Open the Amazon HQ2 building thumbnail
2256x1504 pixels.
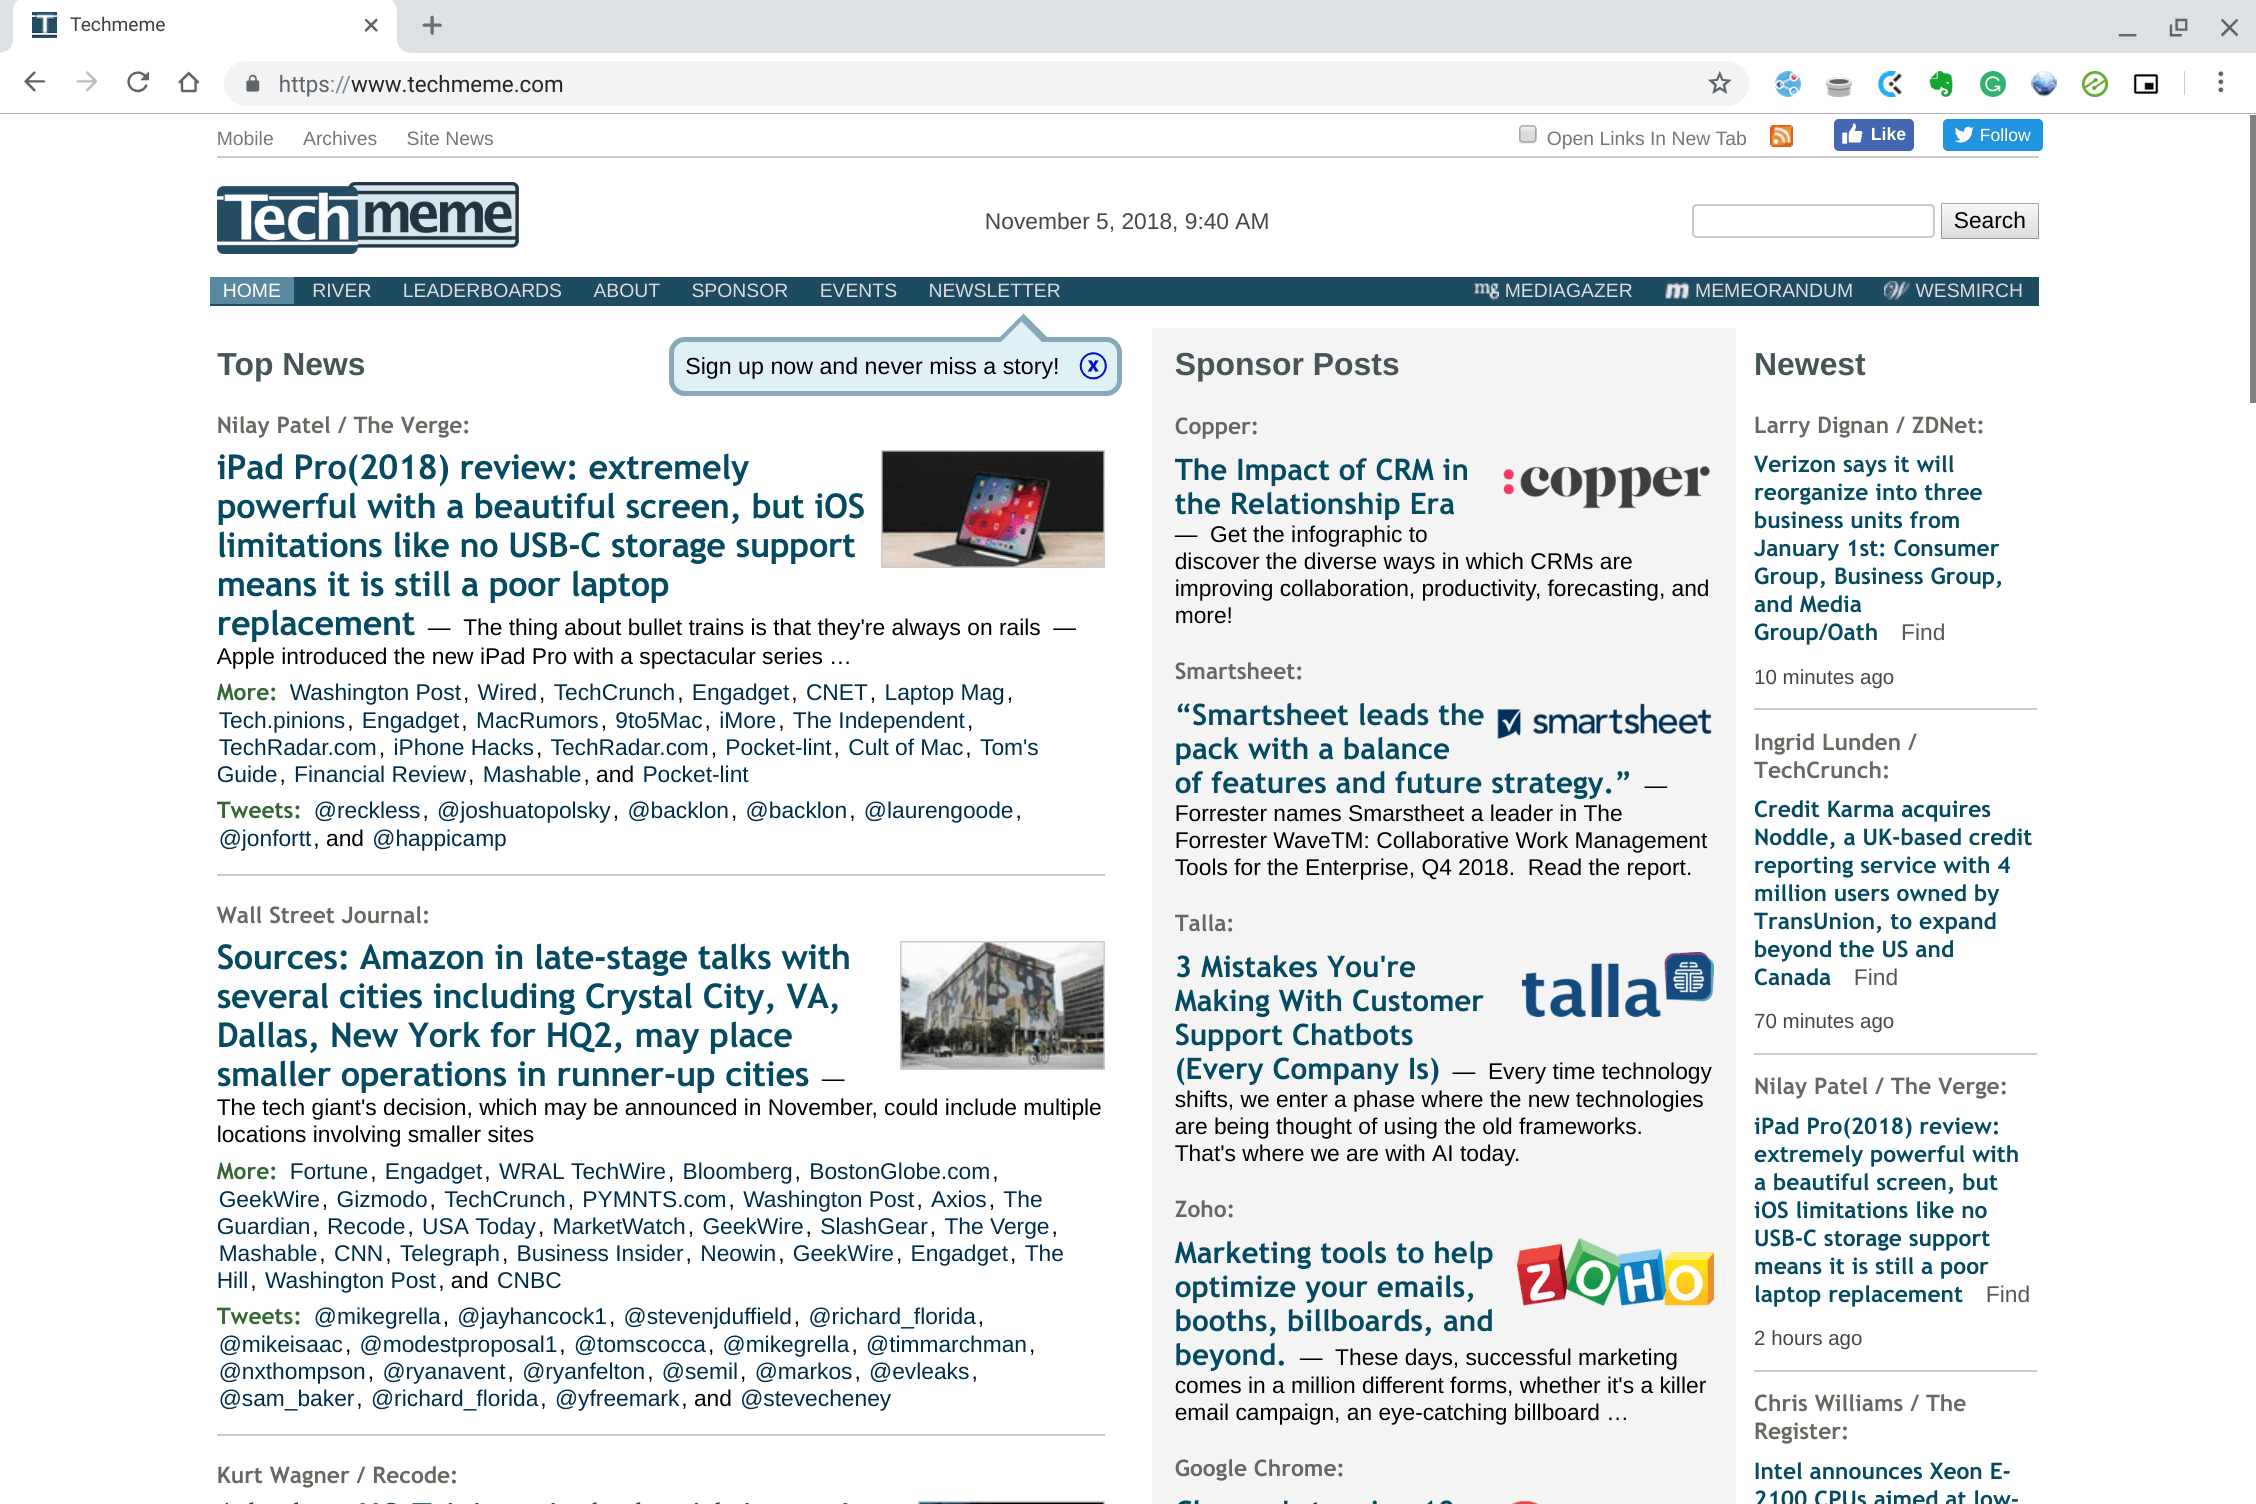pos(1002,1005)
